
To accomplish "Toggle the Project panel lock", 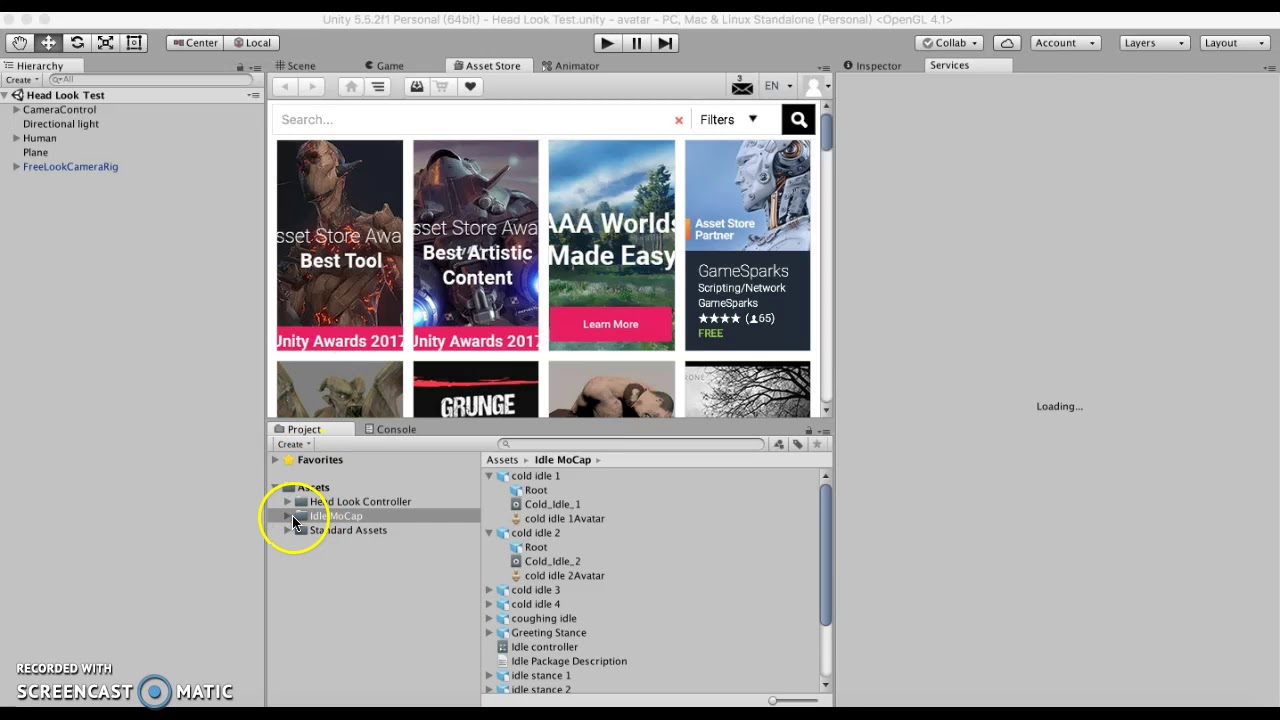I will click(808, 430).
